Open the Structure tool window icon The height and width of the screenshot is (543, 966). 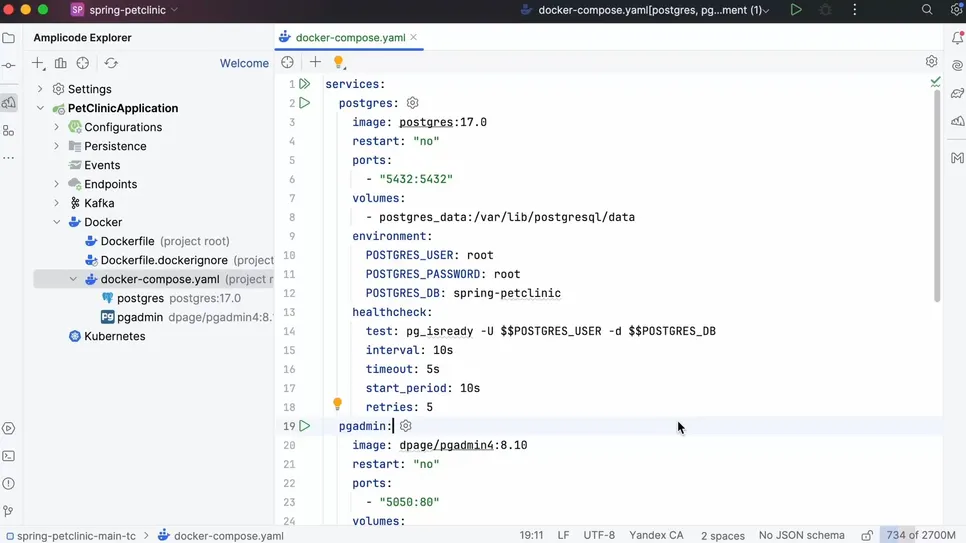click(x=9, y=131)
